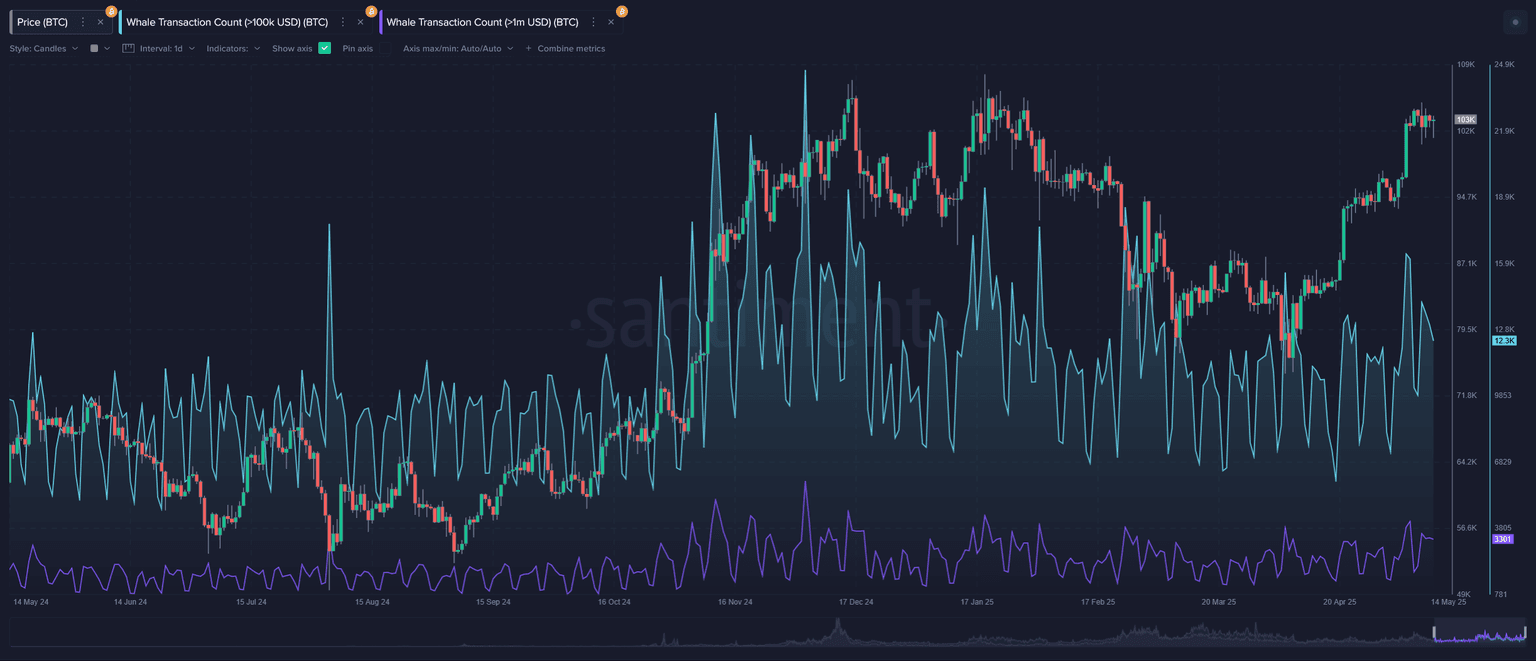Remove the Price (BTC) metric
The height and width of the screenshot is (661, 1536).
coord(100,22)
